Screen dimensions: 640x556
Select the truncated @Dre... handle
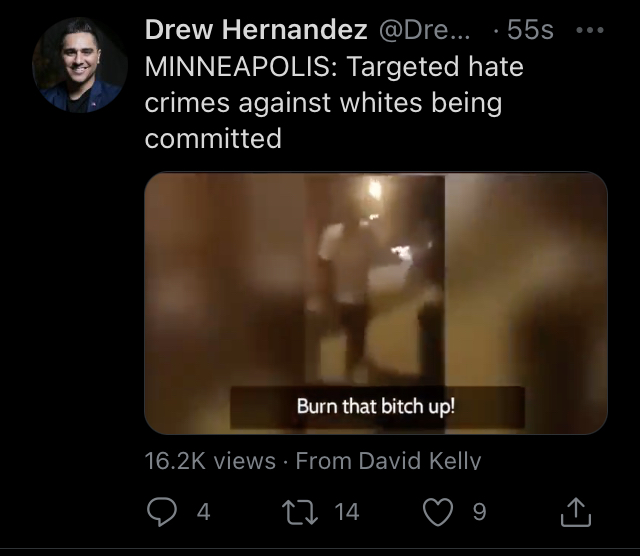point(424,30)
